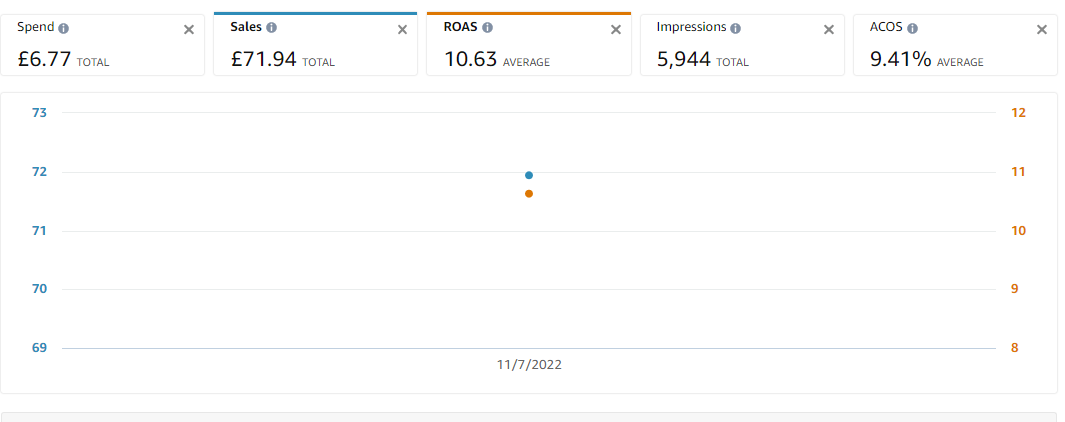Image resolution: width=1065 pixels, height=422 pixels.
Task: Click the orange ROAS data point
Action: (528, 194)
